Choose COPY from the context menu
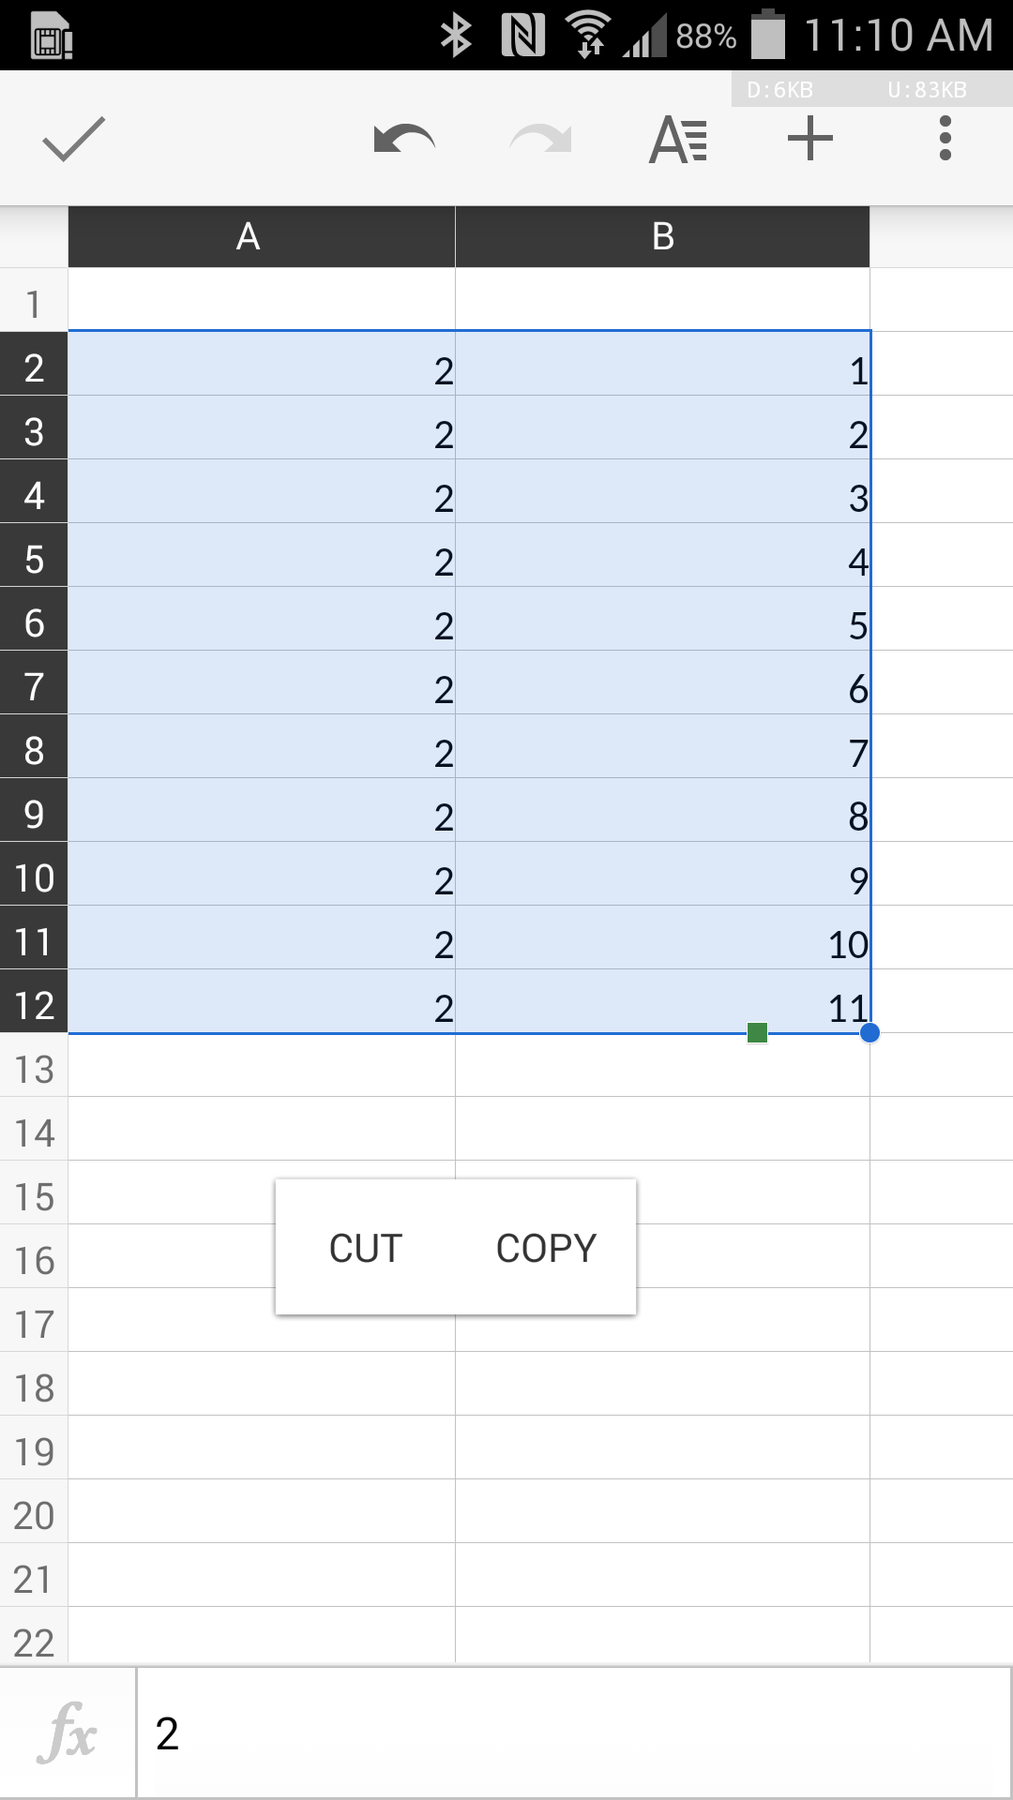 coord(545,1247)
